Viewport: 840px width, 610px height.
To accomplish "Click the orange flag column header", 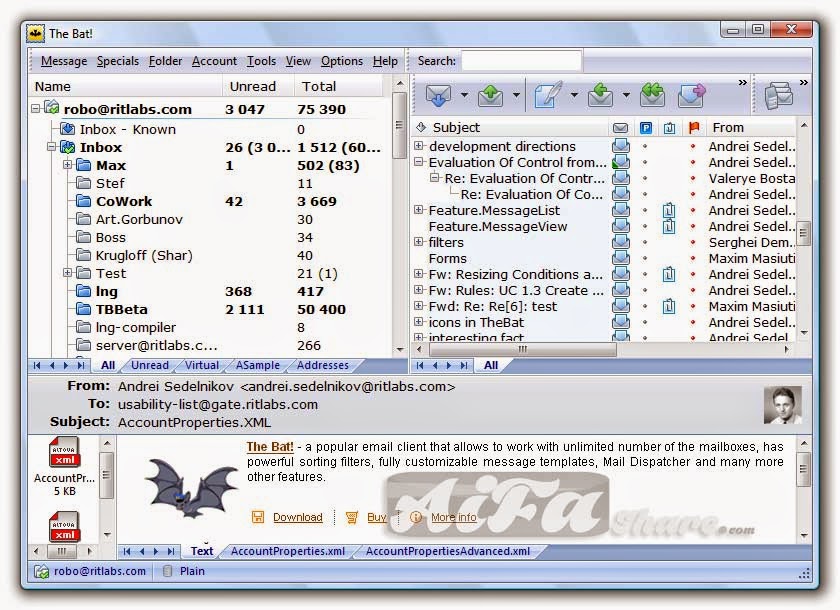I will coord(694,127).
